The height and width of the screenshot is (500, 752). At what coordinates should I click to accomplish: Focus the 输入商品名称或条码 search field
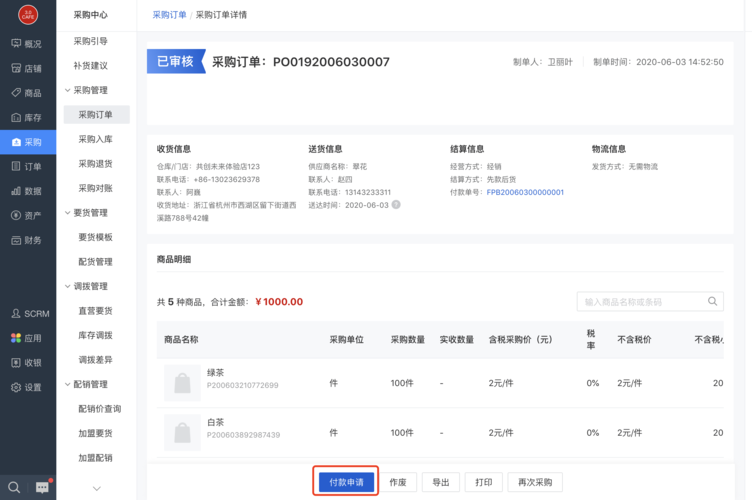(x=650, y=302)
